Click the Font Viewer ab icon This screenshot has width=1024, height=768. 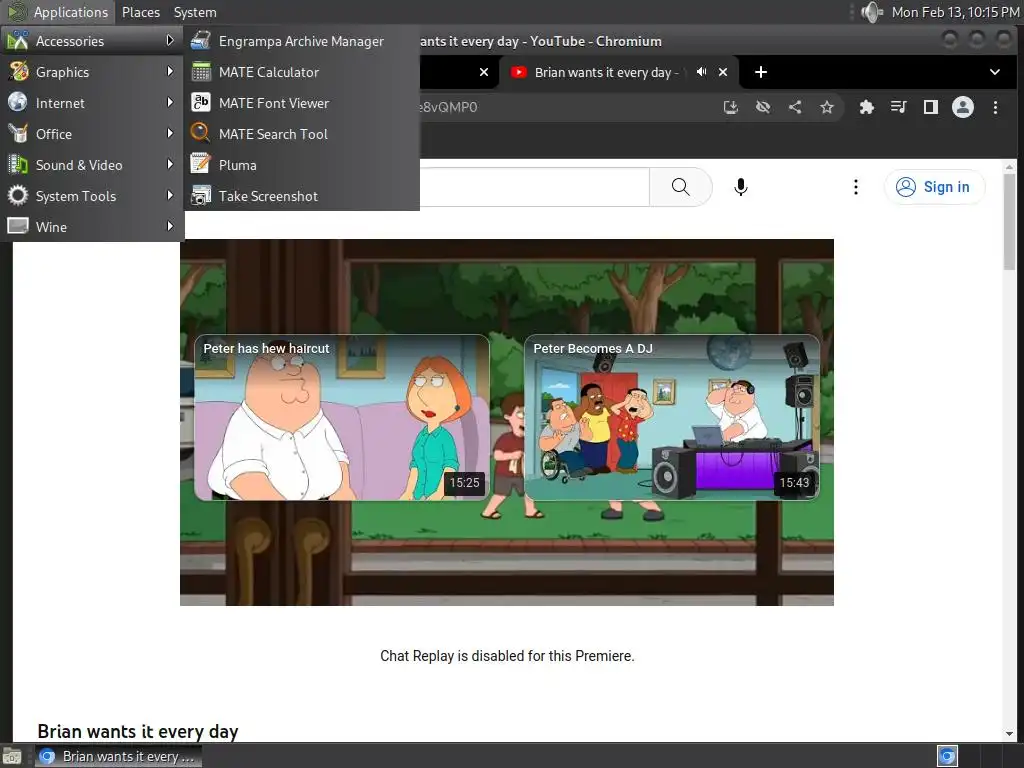click(x=200, y=103)
